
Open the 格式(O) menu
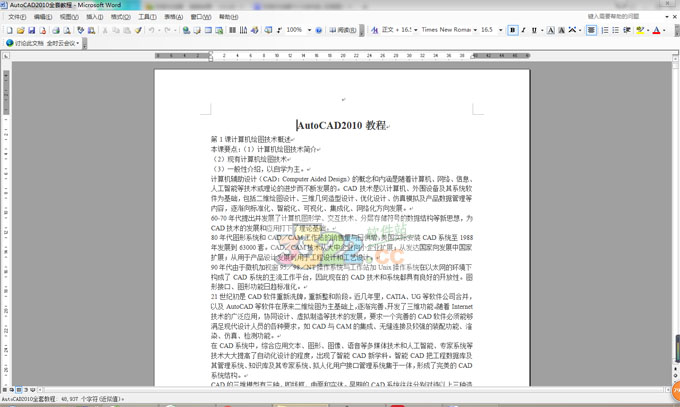coord(121,17)
